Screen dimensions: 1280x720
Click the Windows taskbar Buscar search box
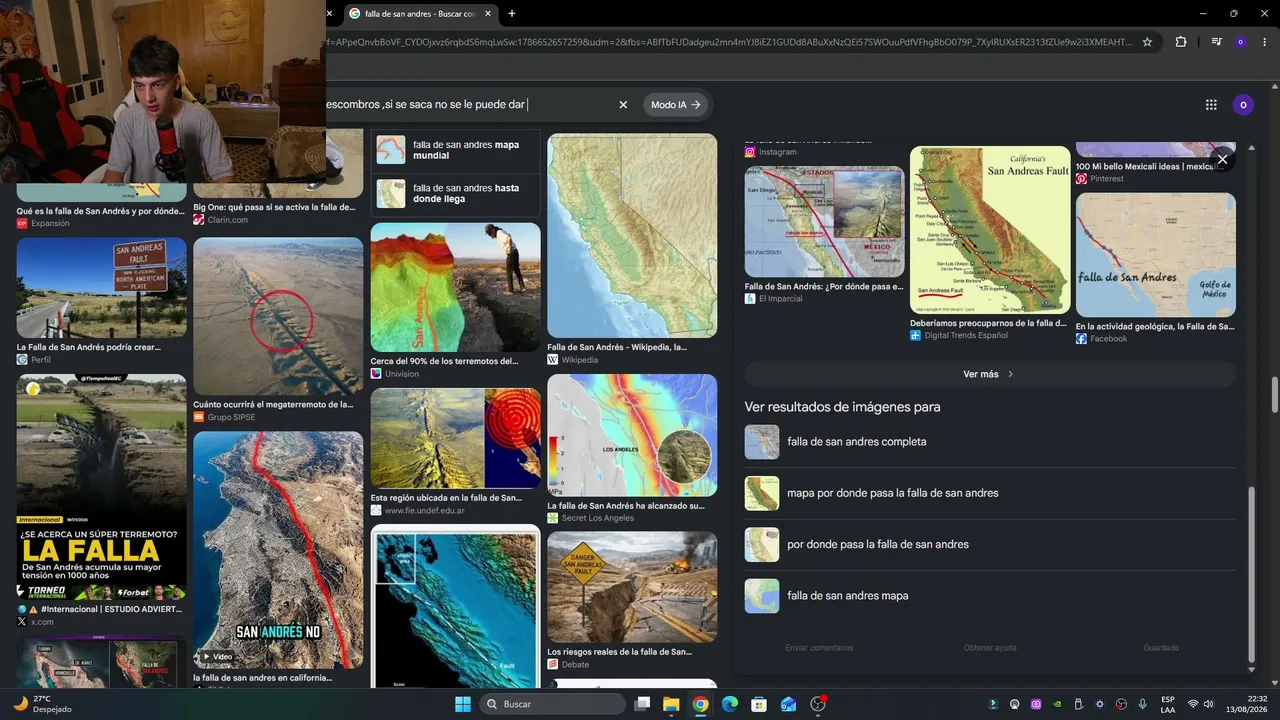[552, 704]
